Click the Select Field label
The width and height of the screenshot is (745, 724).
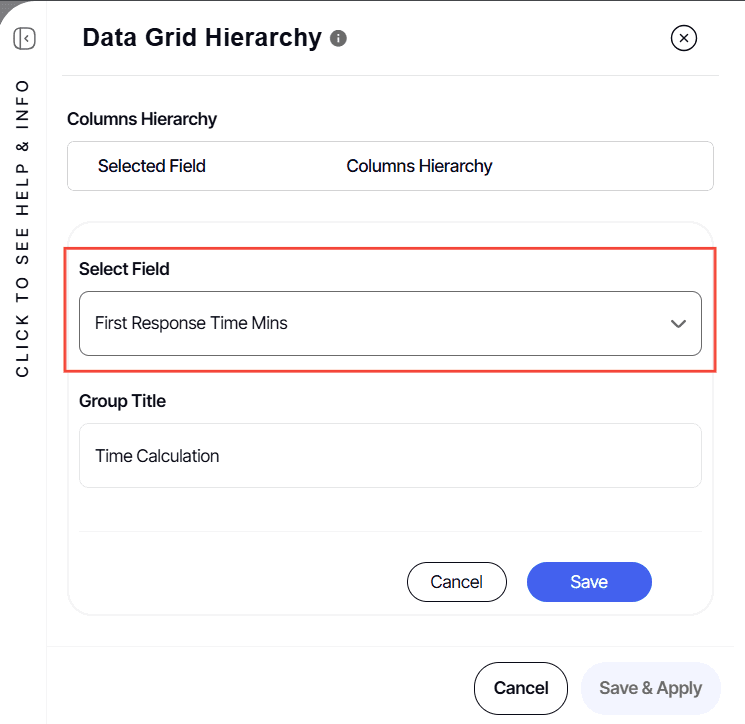pyautogui.click(x=124, y=269)
